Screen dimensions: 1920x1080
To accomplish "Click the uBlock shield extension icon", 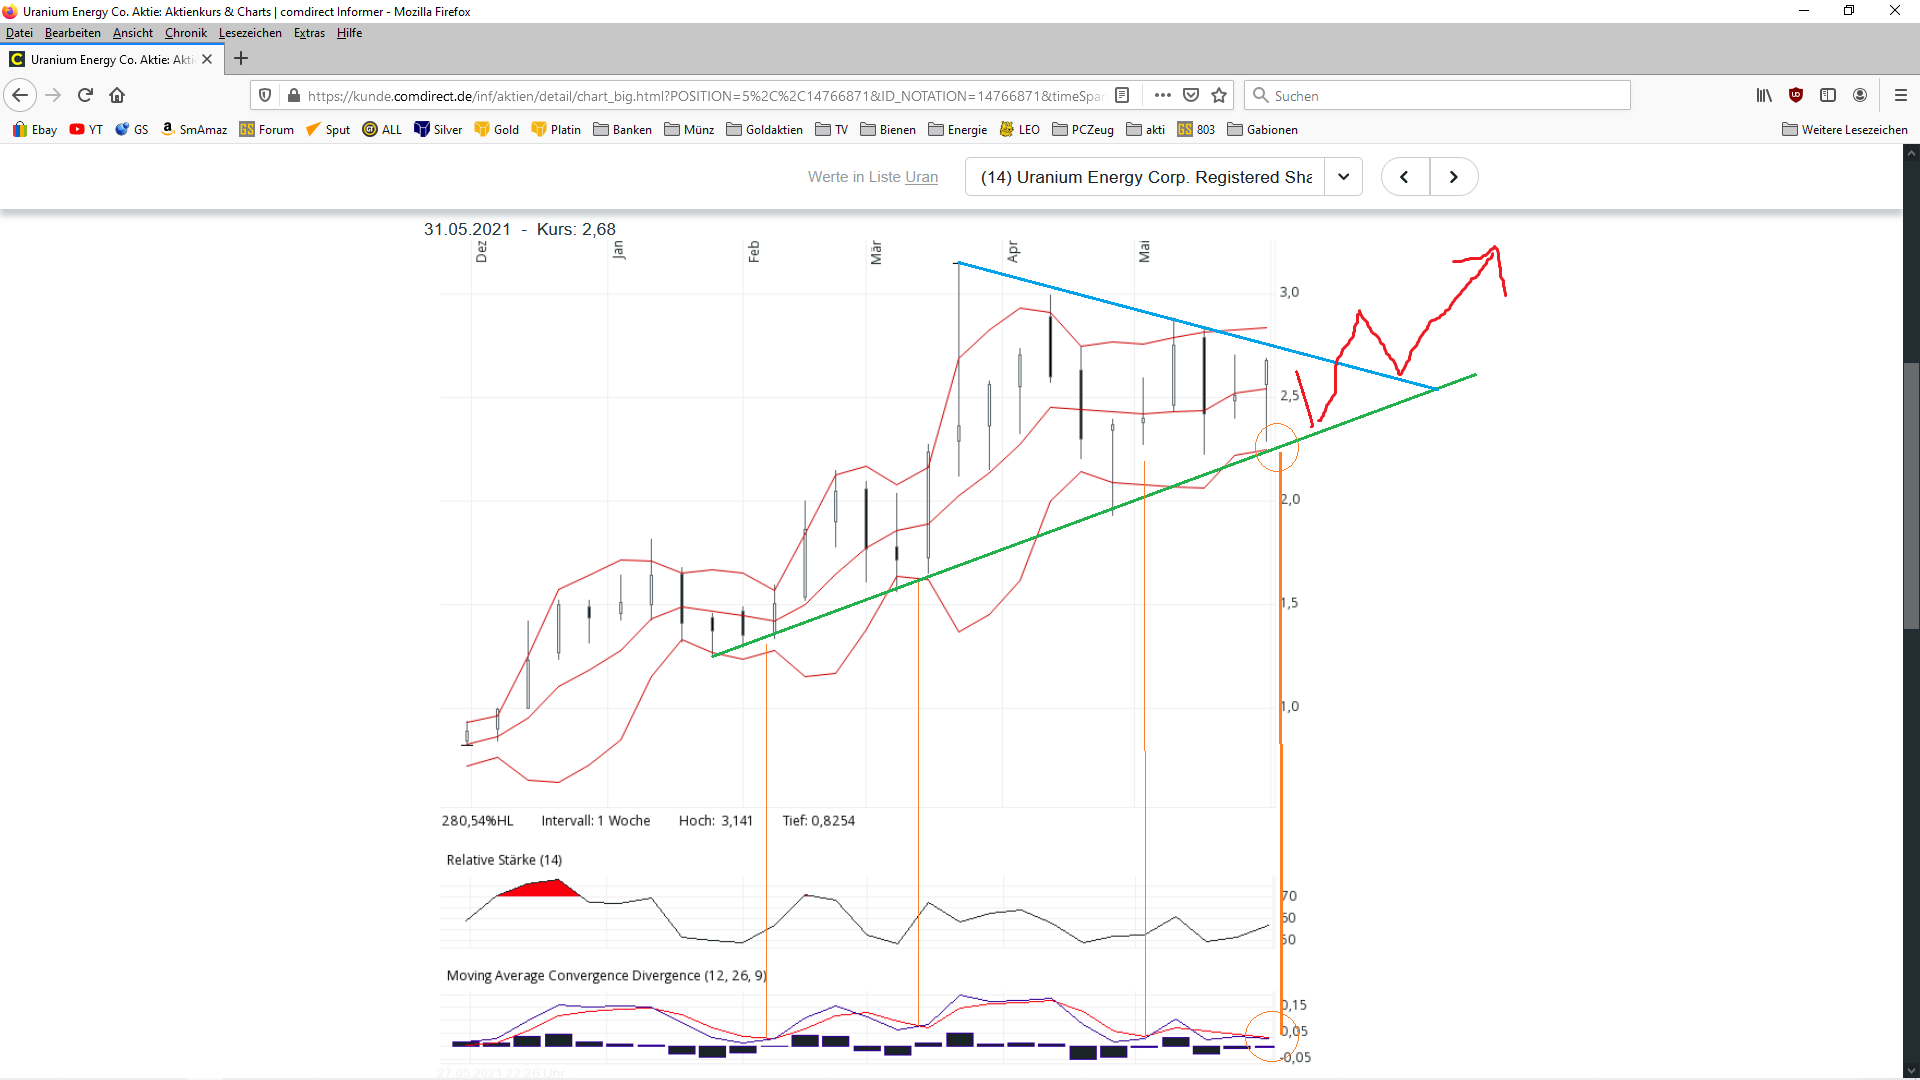I will (x=1796, y=95).
